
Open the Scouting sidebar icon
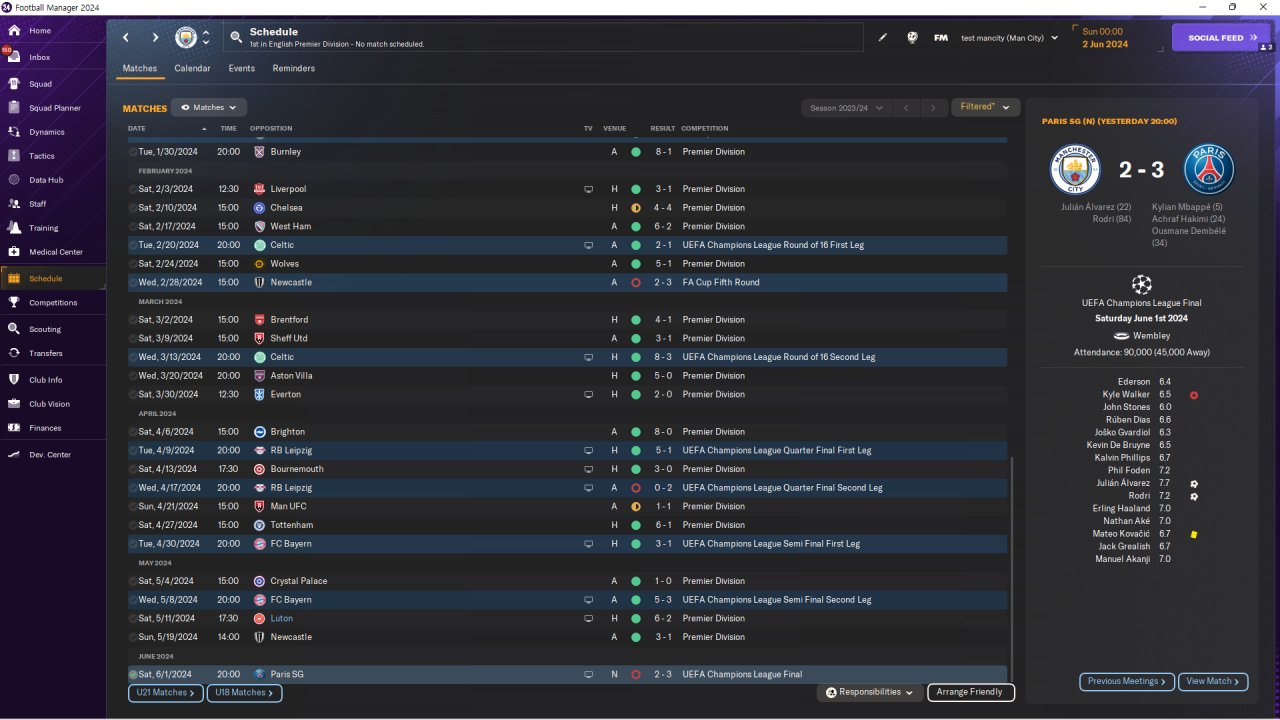click(14, 329)
